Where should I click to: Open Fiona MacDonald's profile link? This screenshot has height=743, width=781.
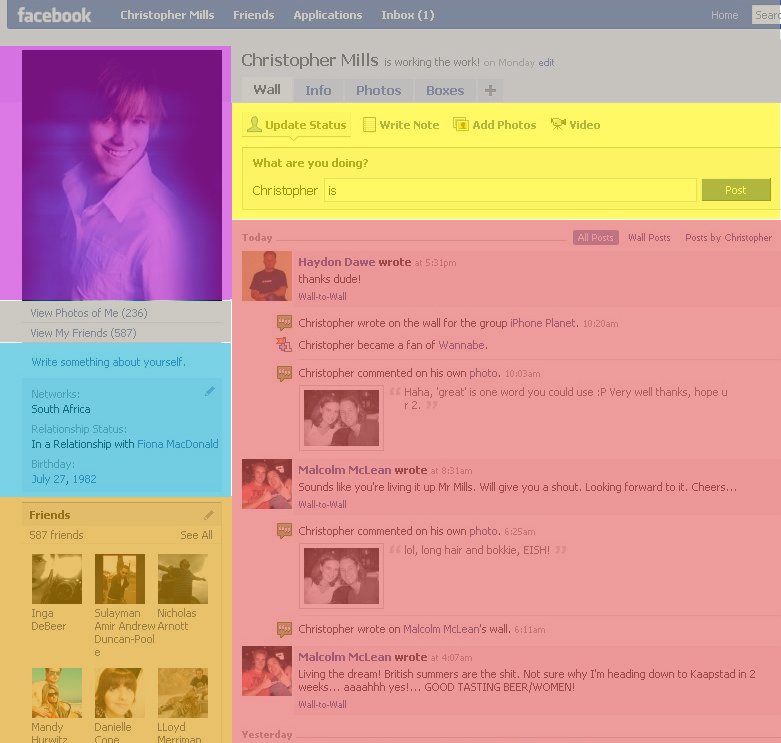(177, 444)
